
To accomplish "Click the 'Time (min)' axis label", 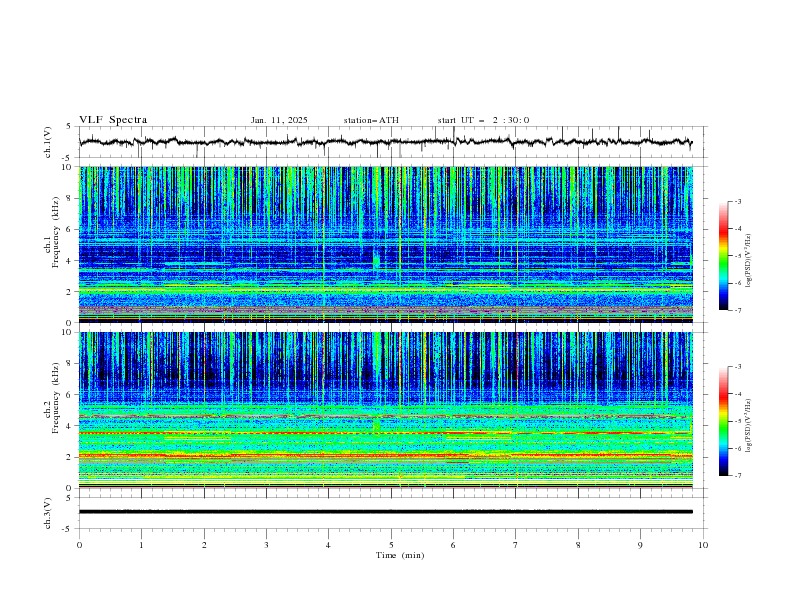I will [x=400, y=555].
